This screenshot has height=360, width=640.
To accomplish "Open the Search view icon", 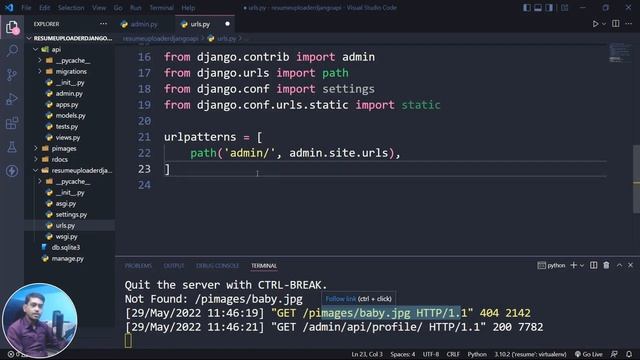I will [12, 51].
